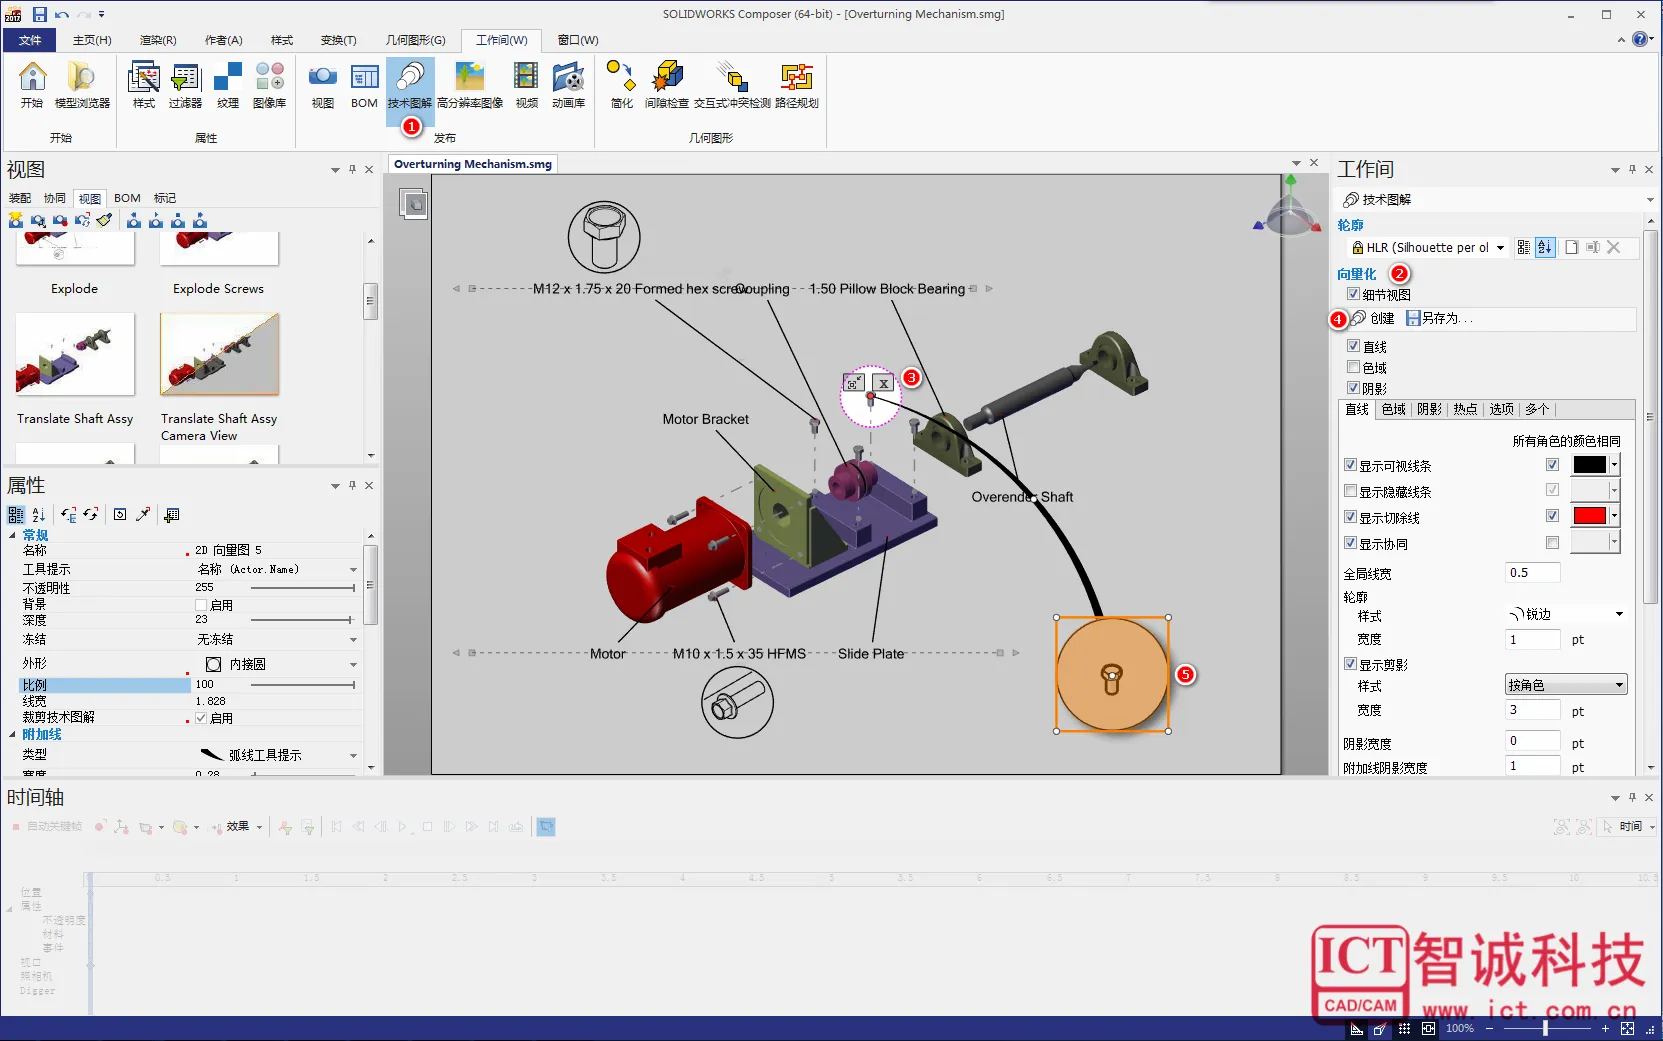Open the 时间 button in timeline toolbar

pyautogui.click(x=1628, y=827)
